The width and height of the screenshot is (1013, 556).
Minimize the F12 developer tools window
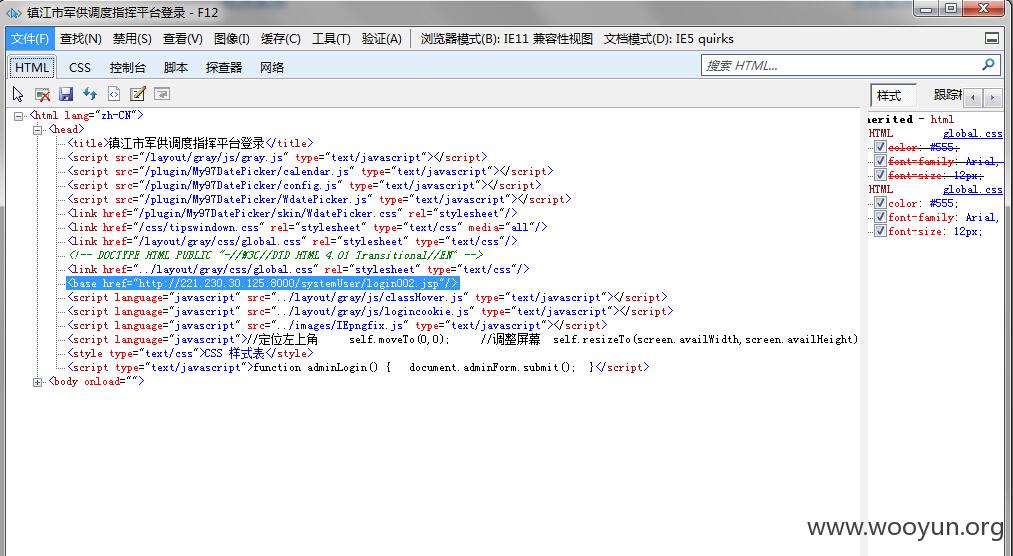[x=927, y=9]
